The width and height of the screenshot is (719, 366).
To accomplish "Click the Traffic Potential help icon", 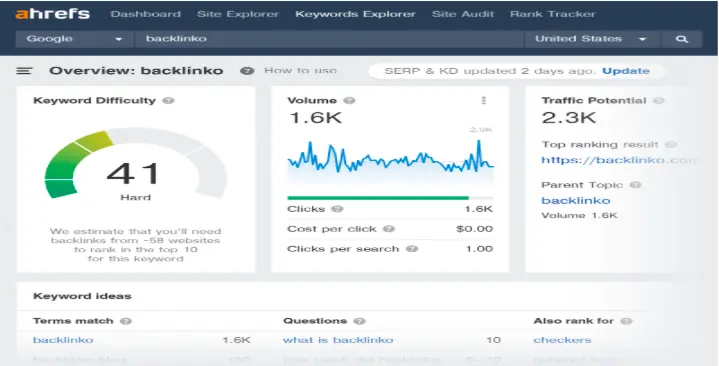I will [658, 100].
